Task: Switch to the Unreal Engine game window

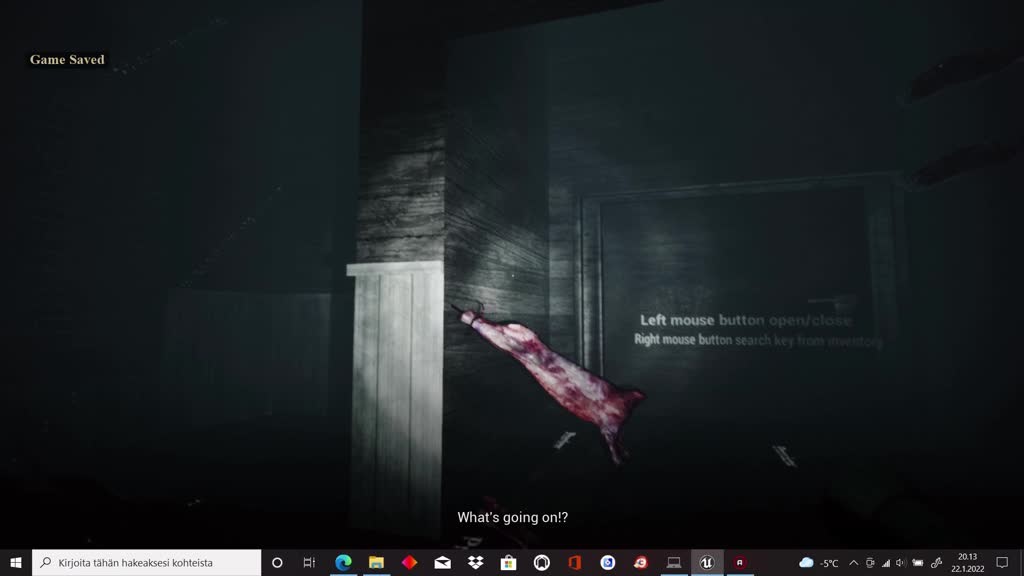Action: [706, 563]
